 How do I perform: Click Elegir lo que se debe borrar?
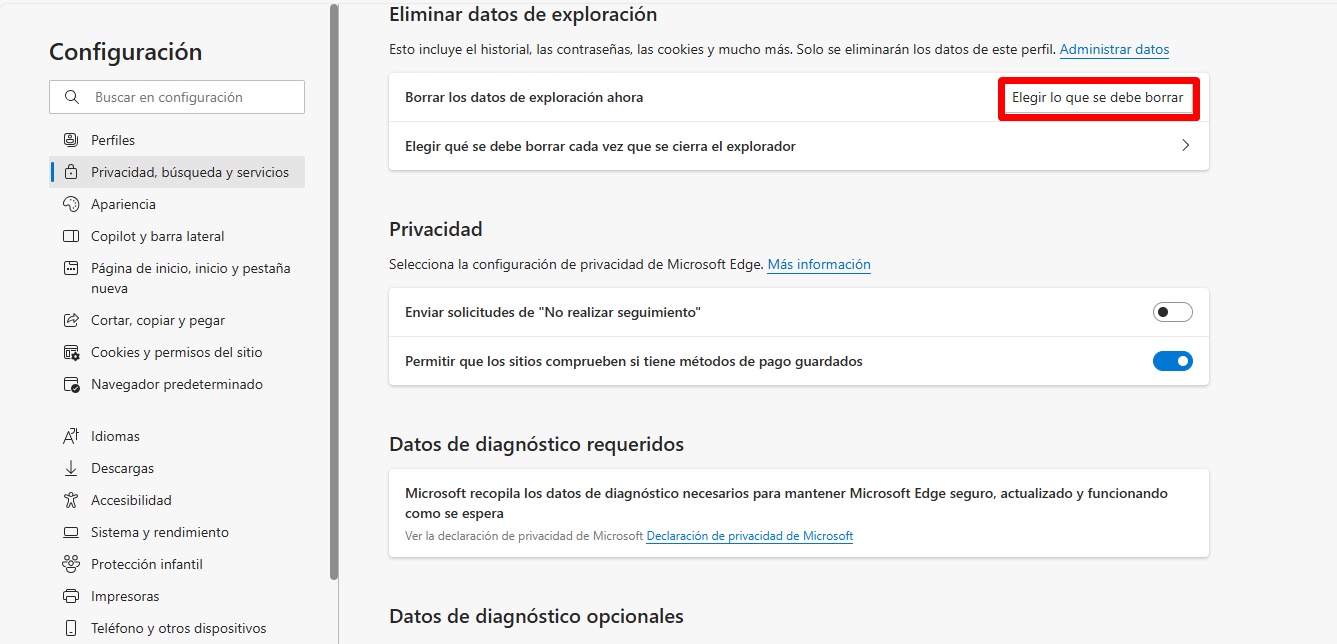click(x=1097, y=98)
